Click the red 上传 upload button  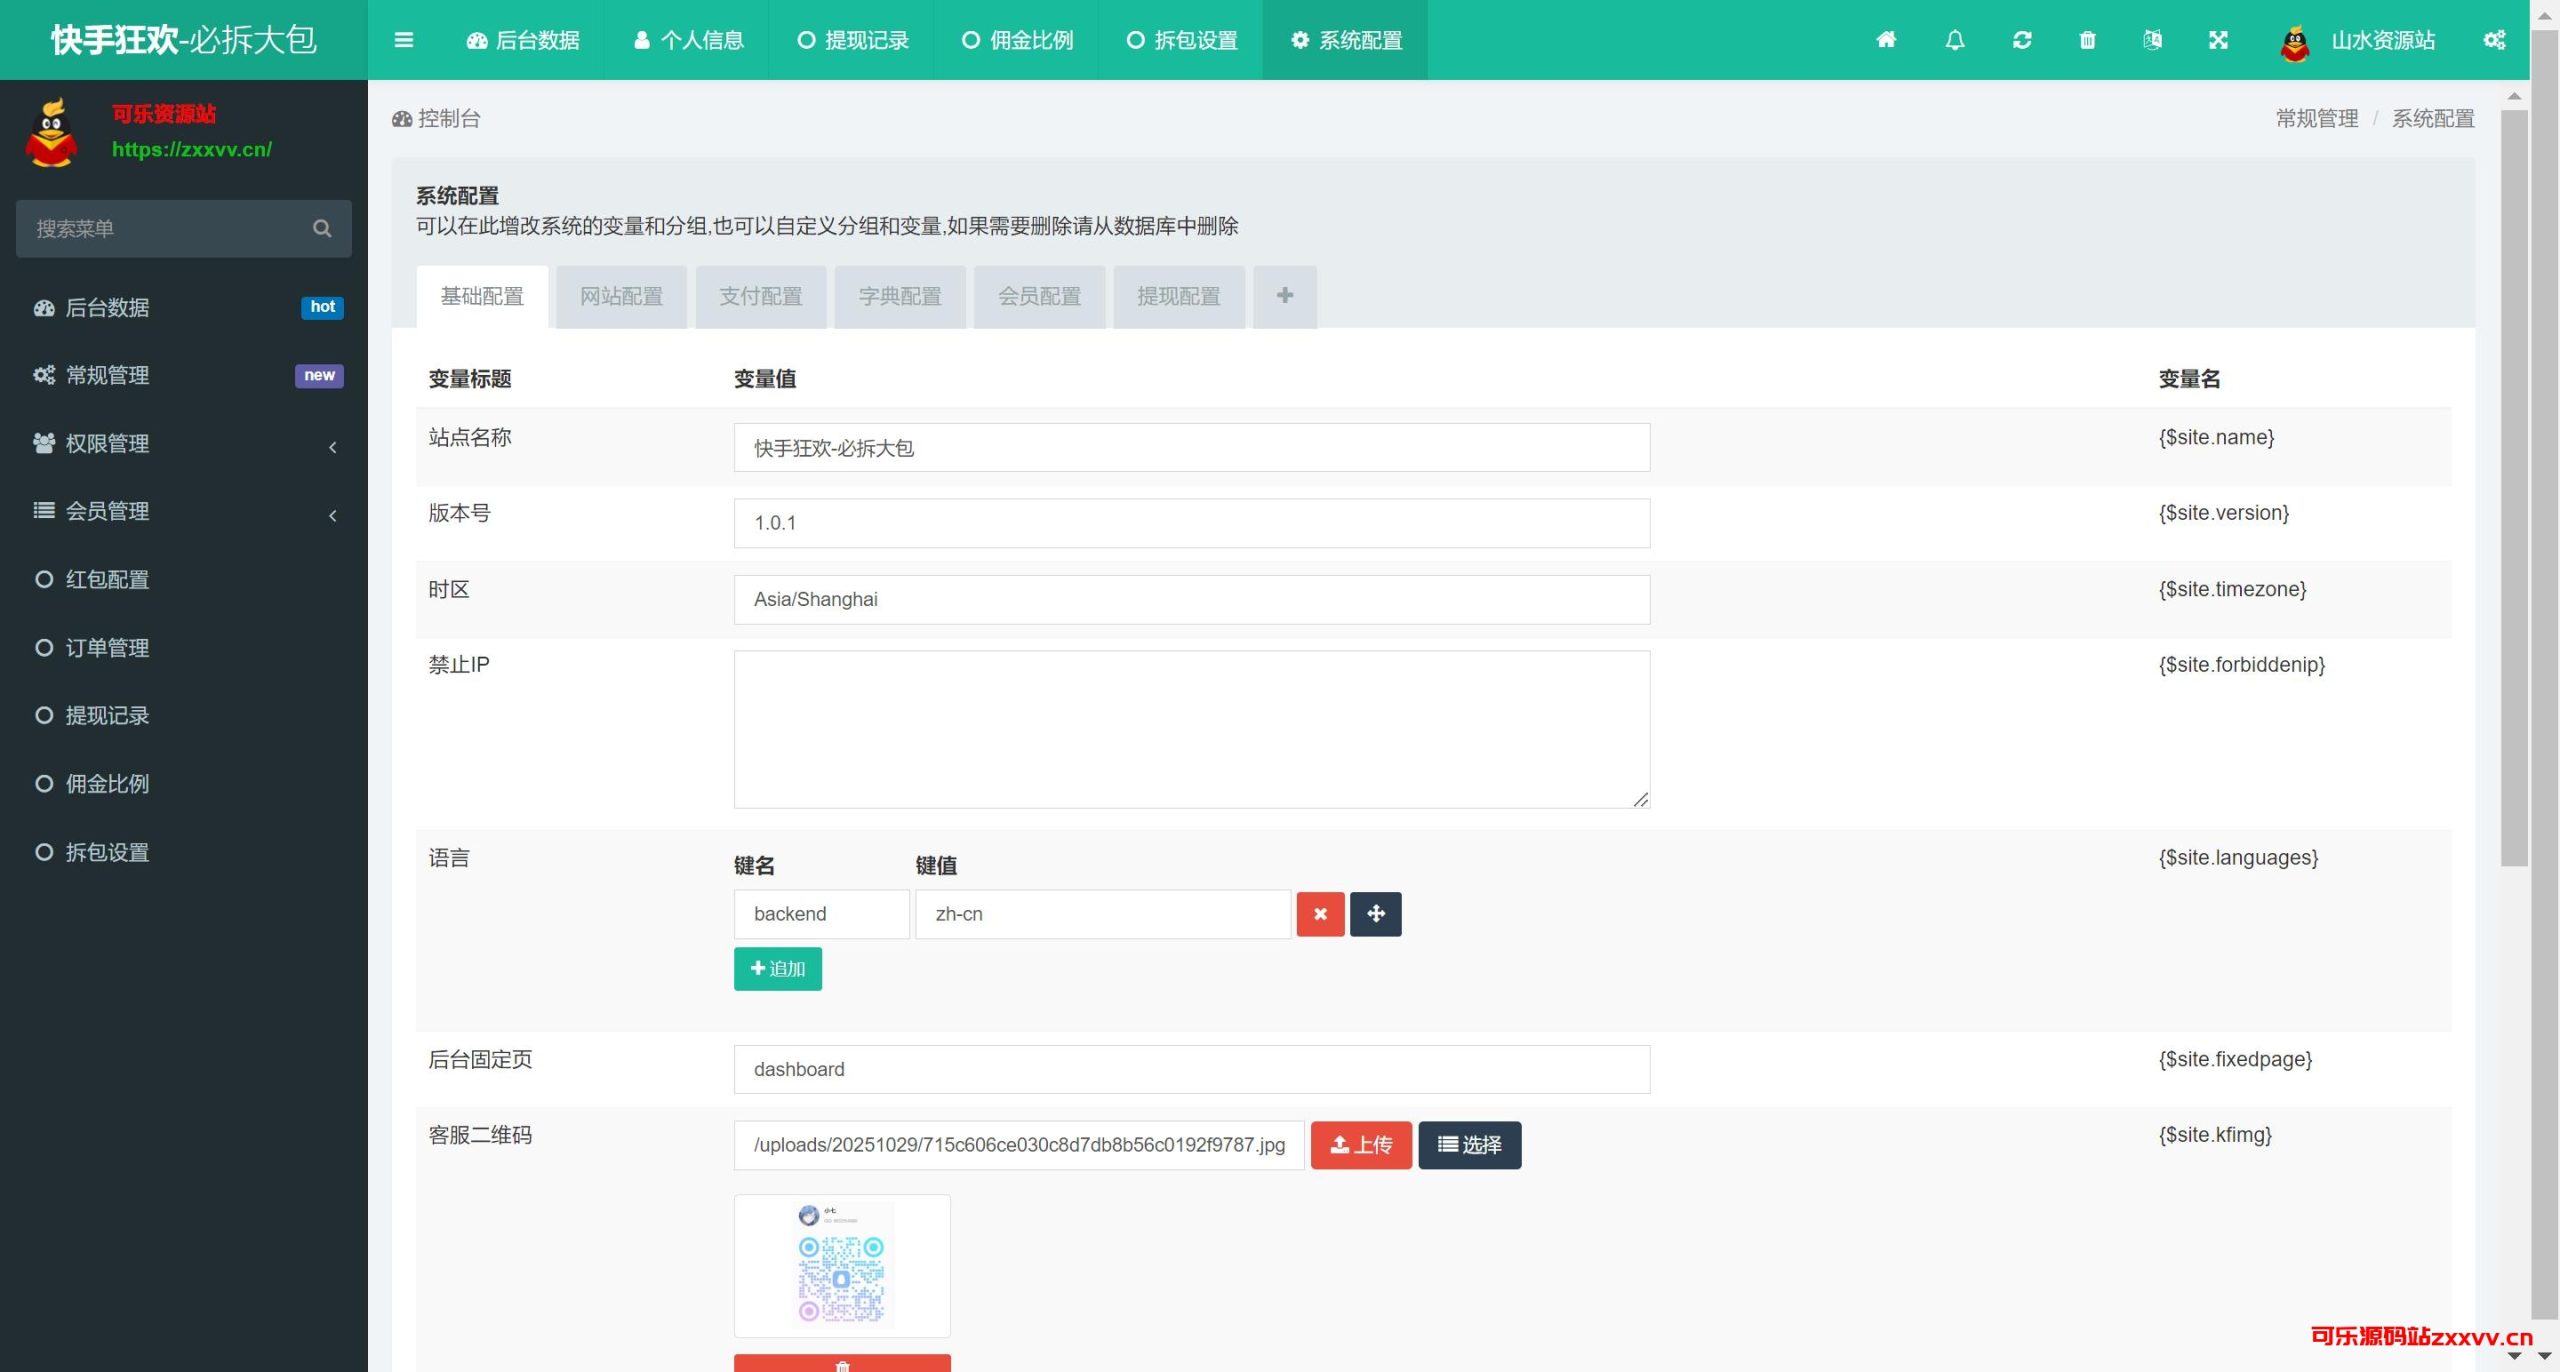[1361, 1145]
